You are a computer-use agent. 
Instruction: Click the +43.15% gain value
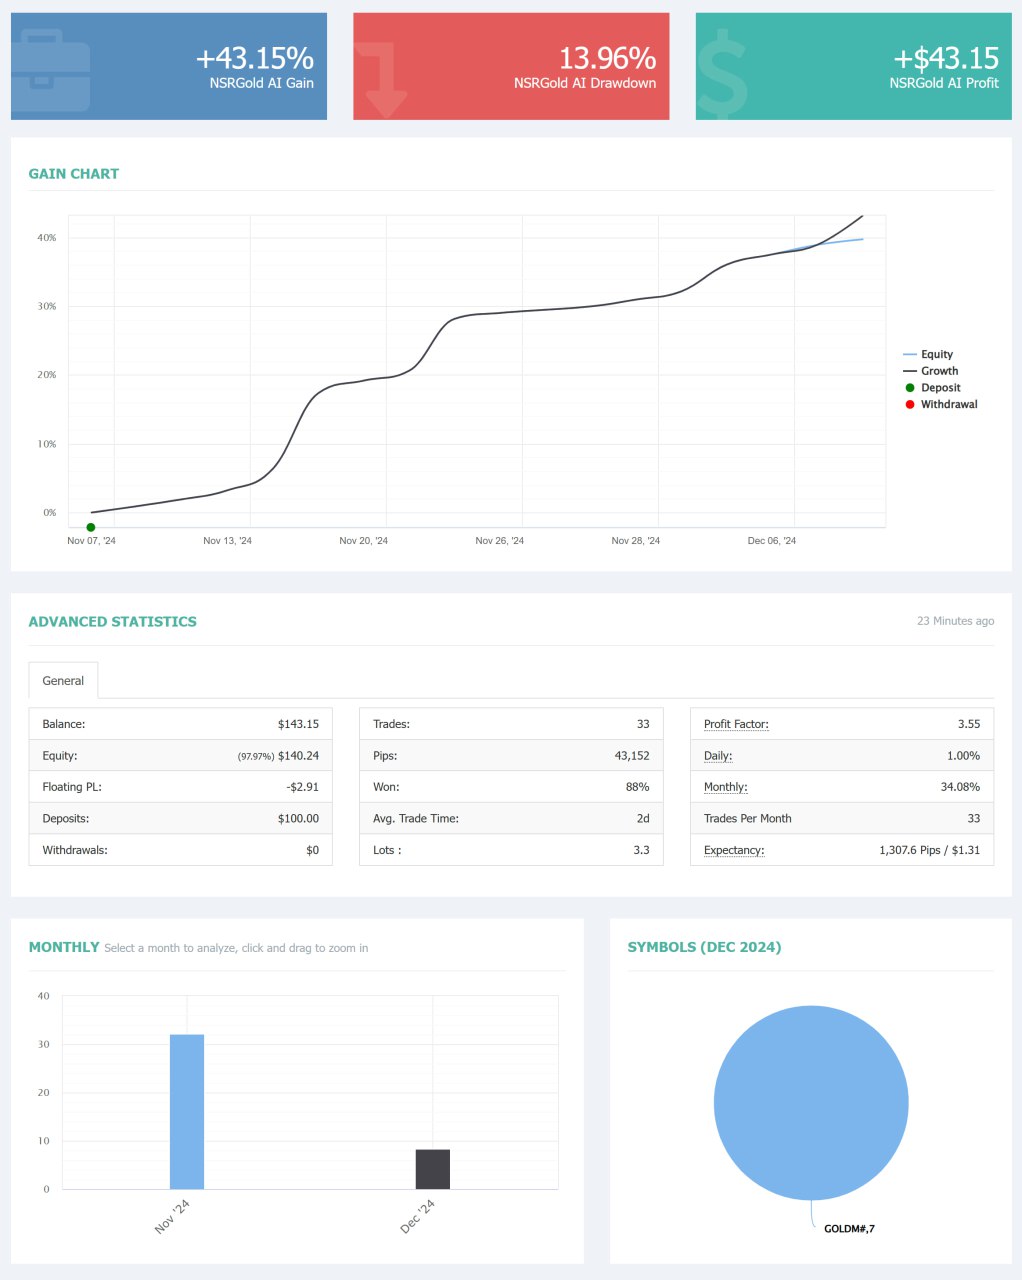click(255, 58)
